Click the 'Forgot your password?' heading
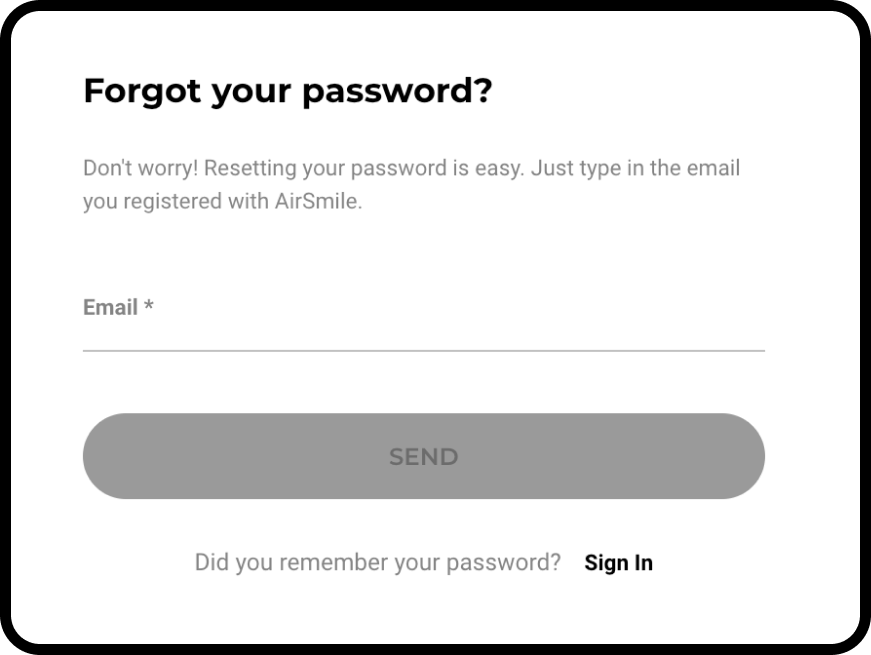871x655 pixels. click(x=288, y=91)
